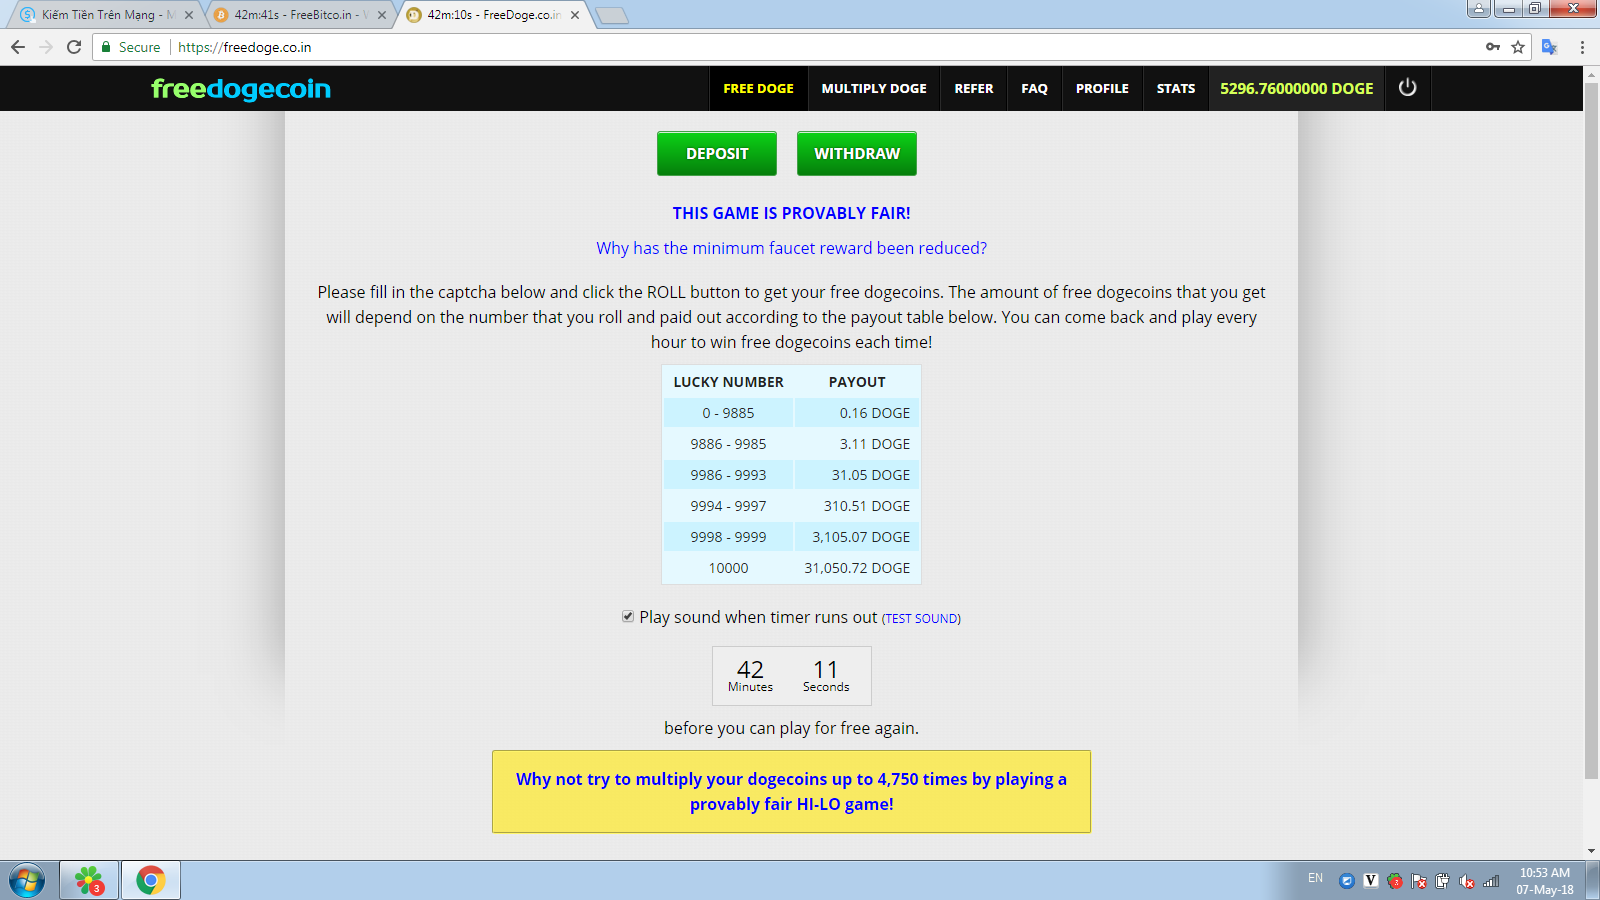Click the 5296.76000000 DOGE balance
Screen dimensions: 1600x900
click(1296, 88)
